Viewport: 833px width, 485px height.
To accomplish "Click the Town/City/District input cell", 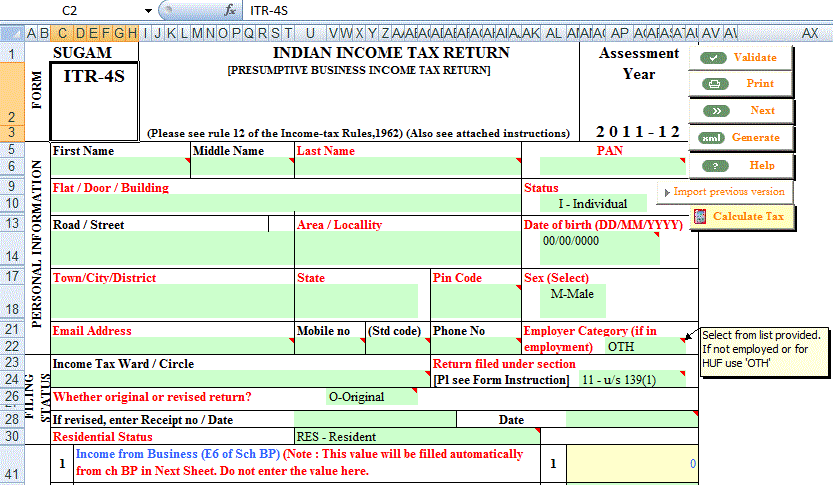I will coord(172,301).
